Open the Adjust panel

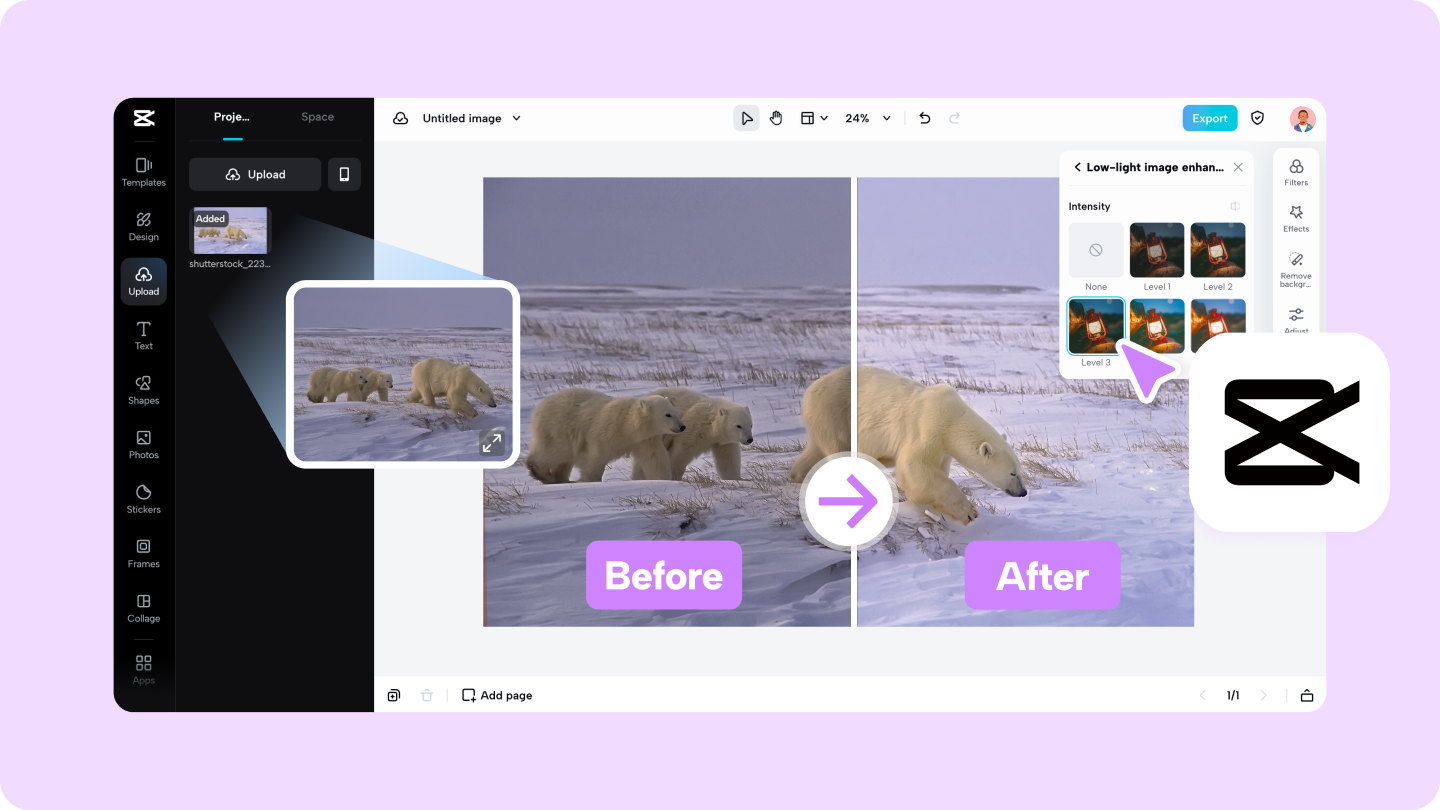click(1295, 318)
